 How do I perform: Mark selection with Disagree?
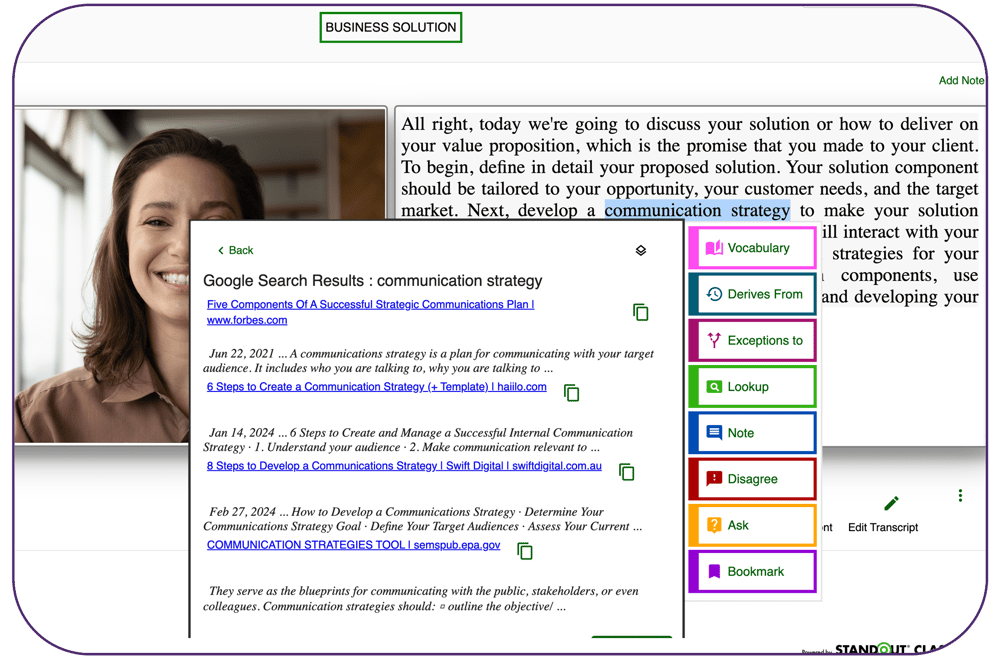tap(753, 479)
